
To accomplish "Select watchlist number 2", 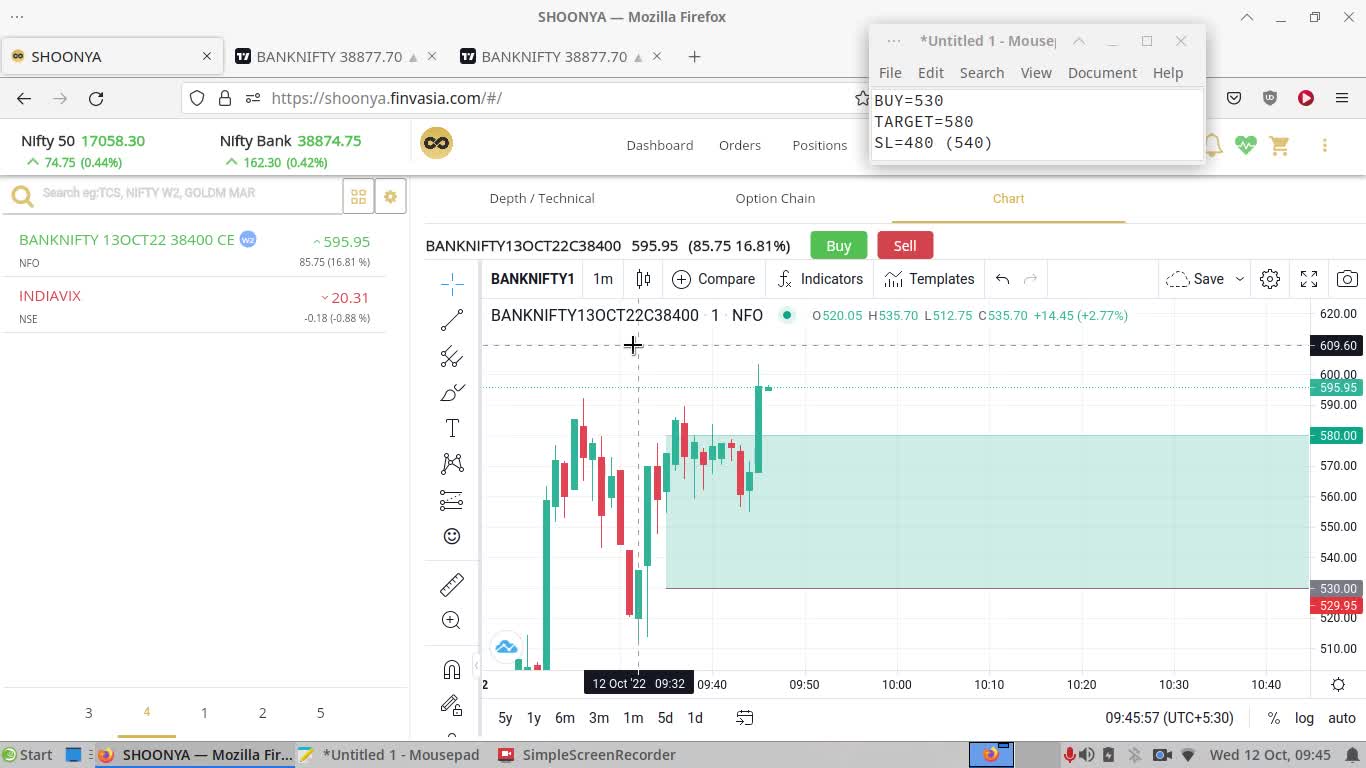I will 262,713.
